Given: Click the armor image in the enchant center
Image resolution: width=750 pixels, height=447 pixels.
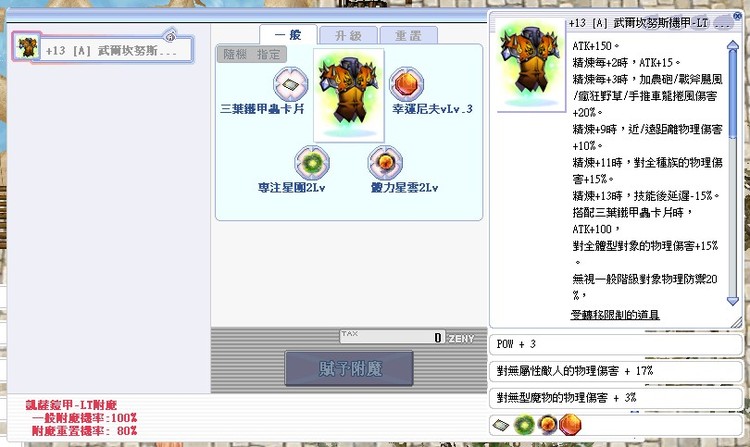Looking at the screenshot, I should pyautogui.click(x=349, y=95).
